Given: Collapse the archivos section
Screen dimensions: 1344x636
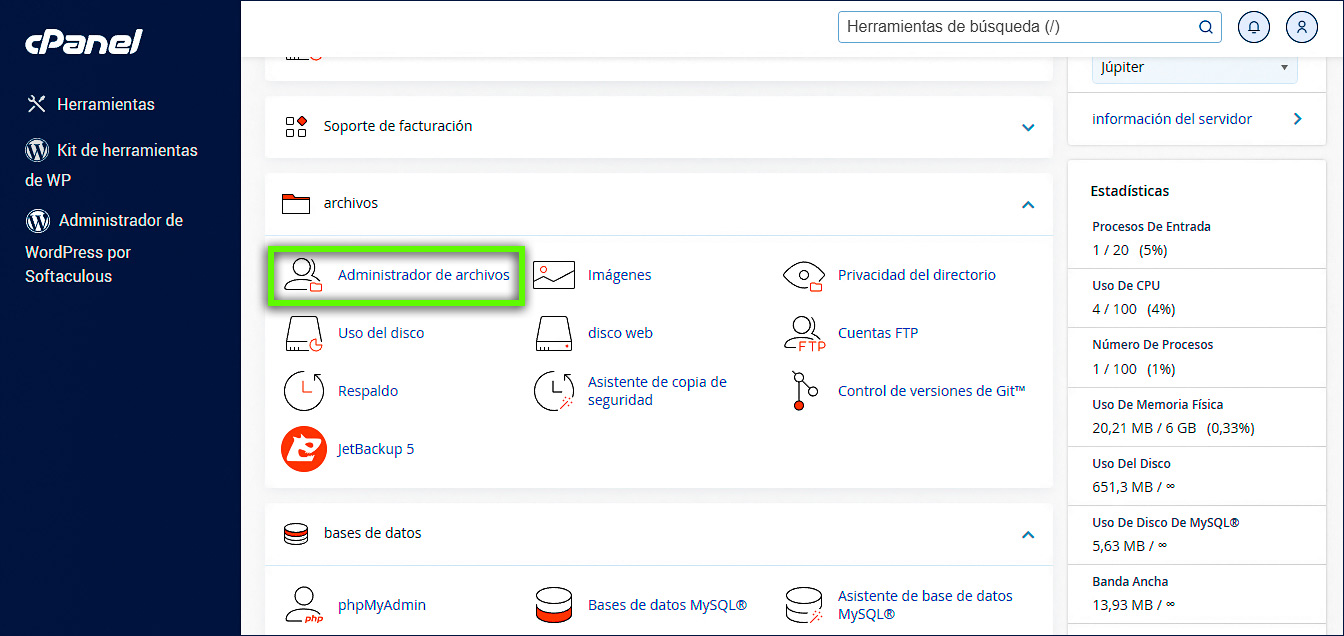Looking at the screenshot, I should (x=1027, y=204).
